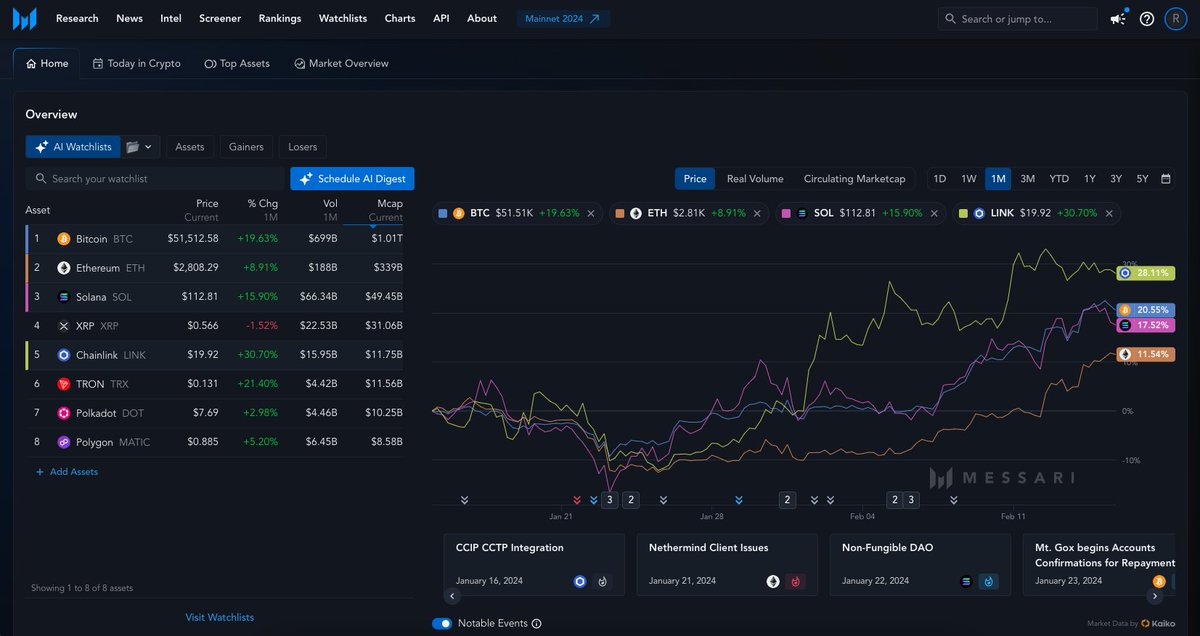Toggle the Notable Events switch

[x=442, y=624]
